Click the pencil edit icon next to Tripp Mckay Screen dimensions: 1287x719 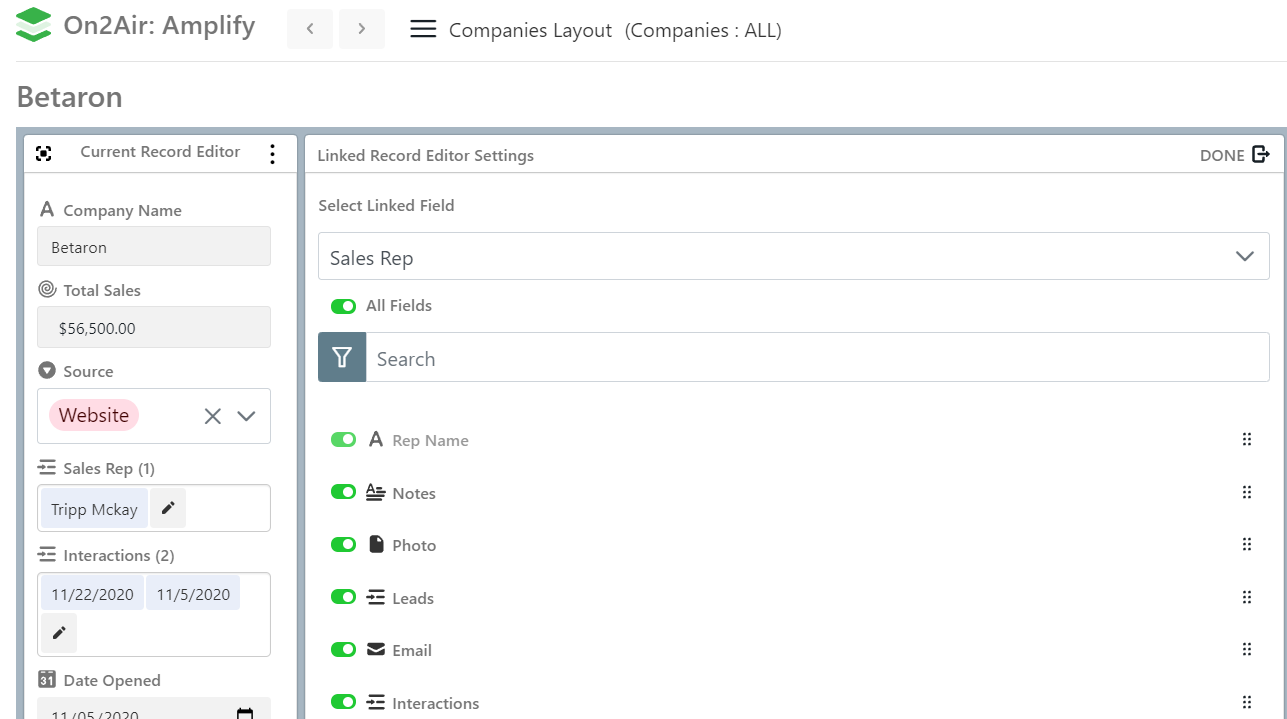coord(168,509)
